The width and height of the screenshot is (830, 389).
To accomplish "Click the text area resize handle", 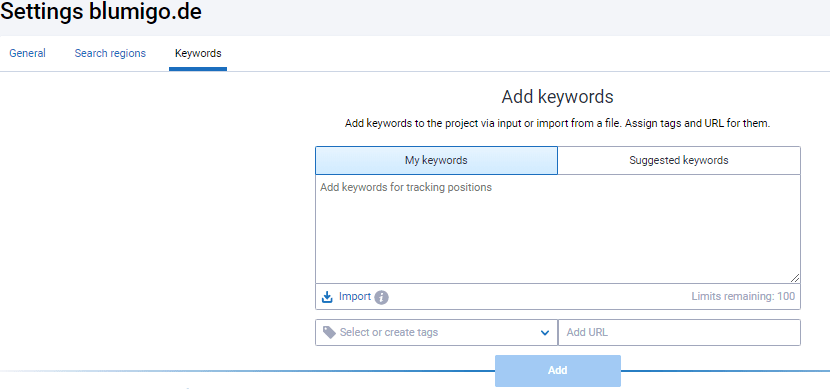I will pyautogui.click(x=796, y=278).
